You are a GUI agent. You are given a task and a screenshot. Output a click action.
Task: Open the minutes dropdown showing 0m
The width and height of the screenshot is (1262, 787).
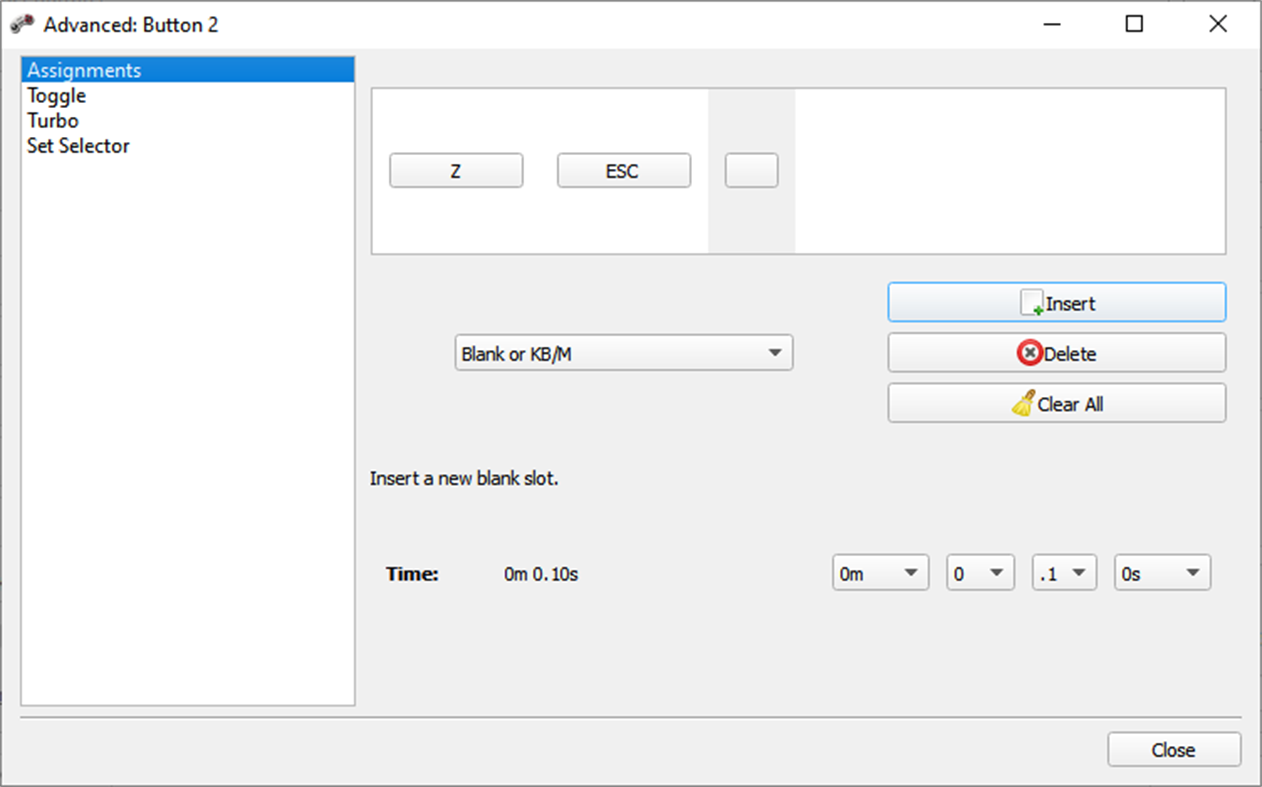(880, 572)
